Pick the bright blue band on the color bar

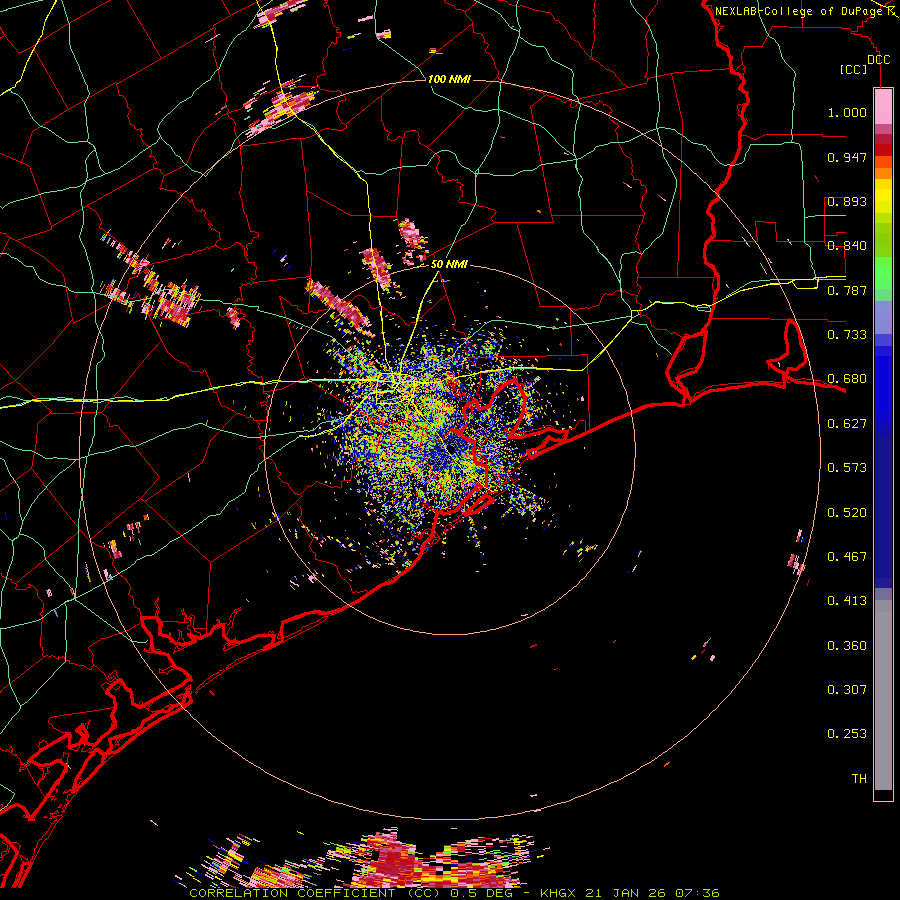(883, 390)
